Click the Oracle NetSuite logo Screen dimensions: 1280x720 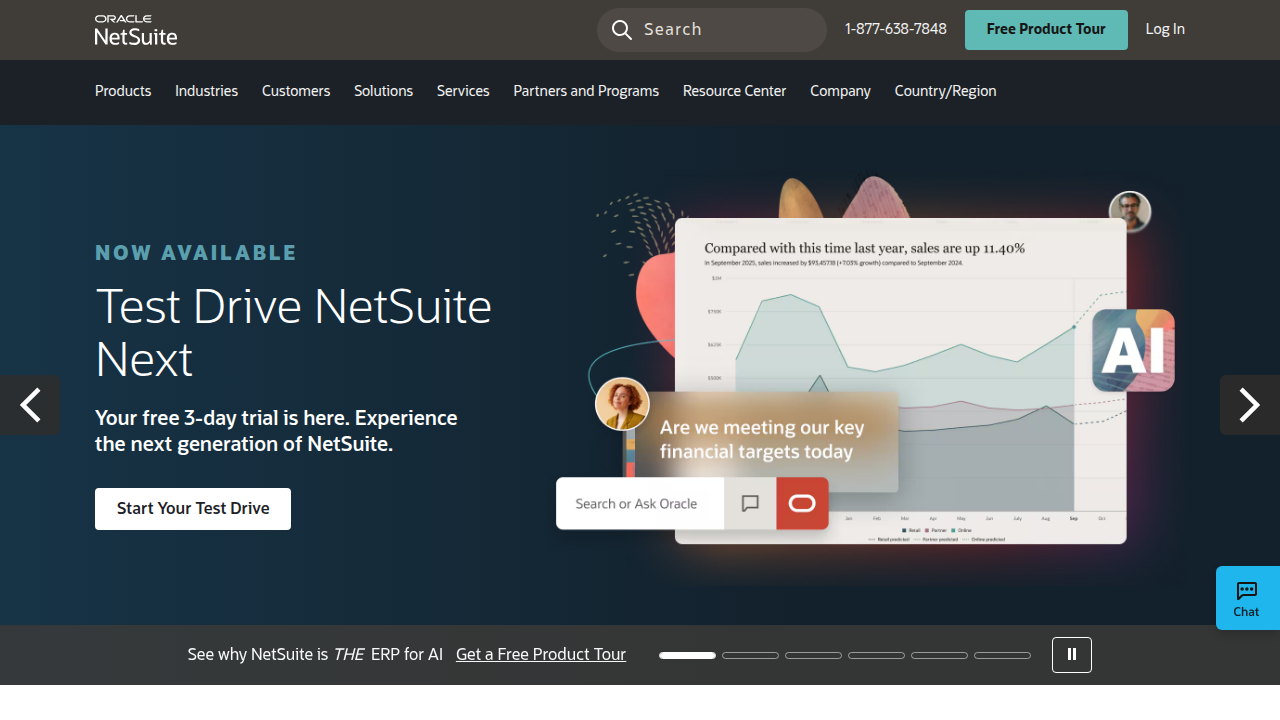coord(136,30)
